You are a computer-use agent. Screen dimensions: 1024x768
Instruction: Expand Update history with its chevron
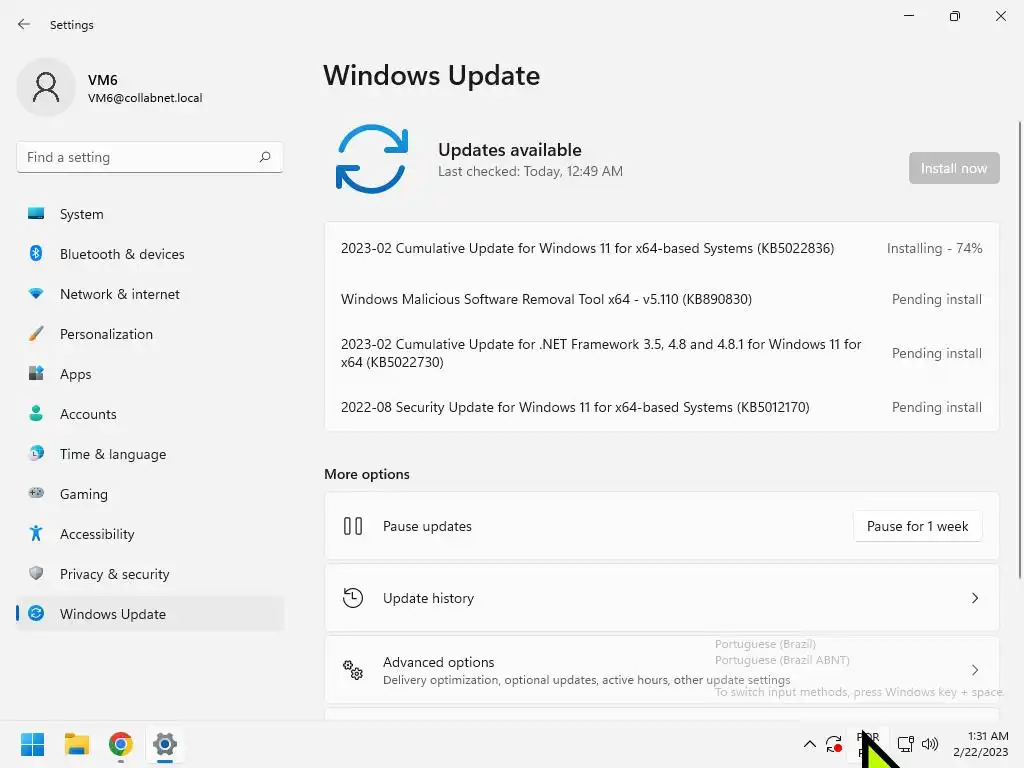(x=974, y=598)
